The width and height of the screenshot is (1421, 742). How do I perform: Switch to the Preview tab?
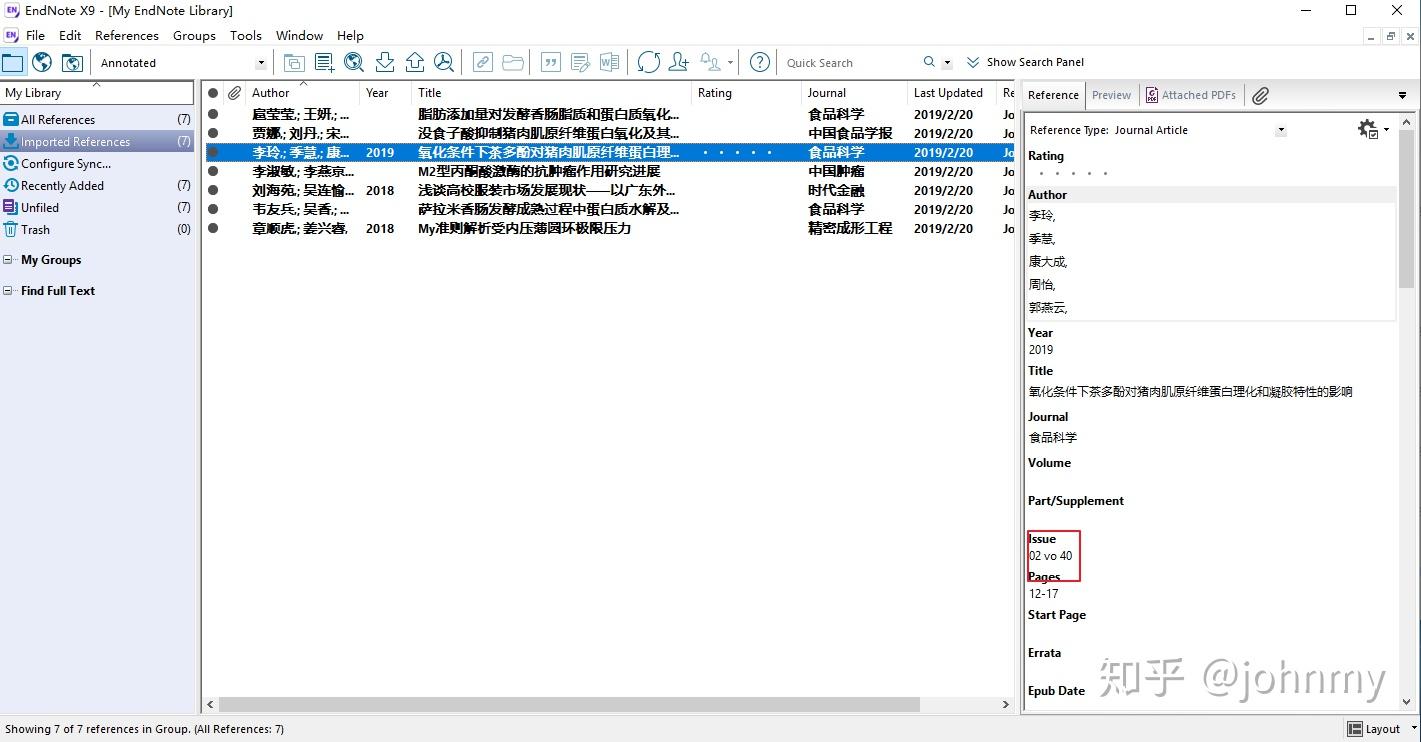pos(1111,95)
